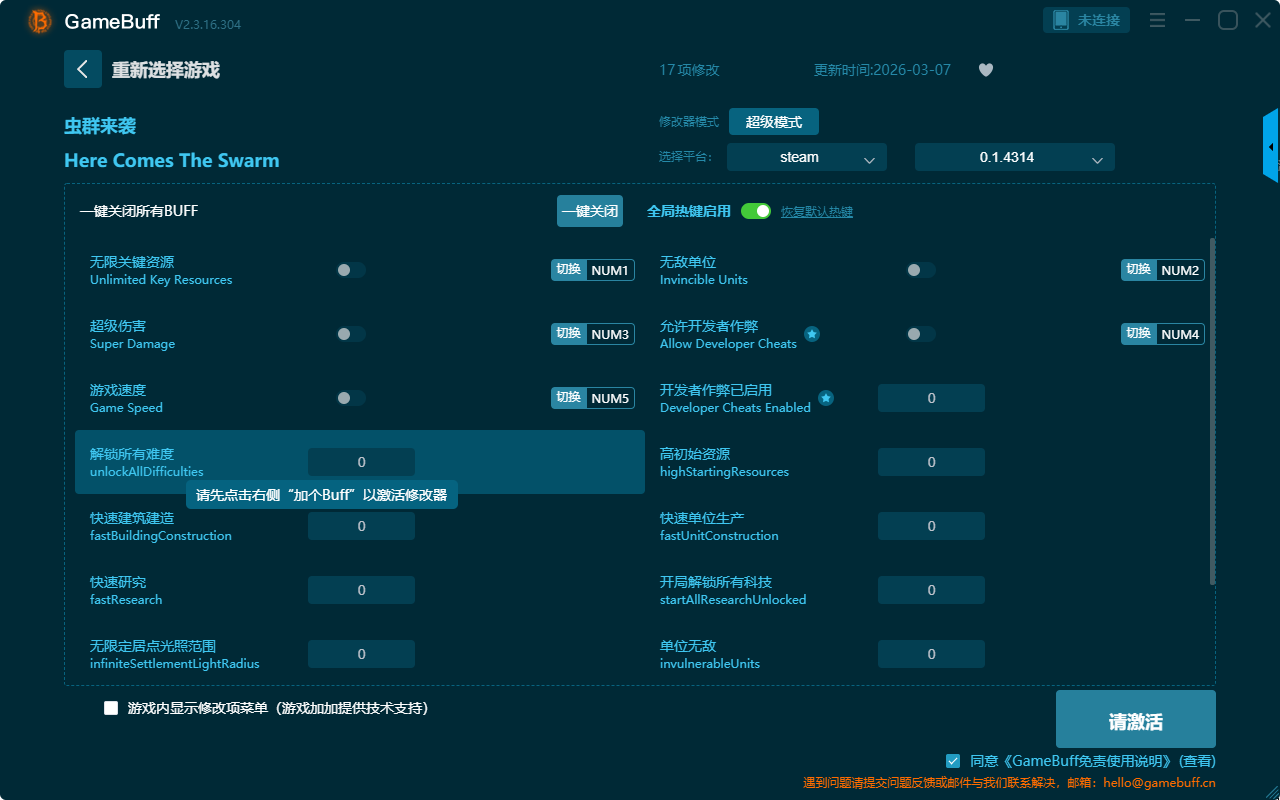Click the highStartingResources value field
Image resolution: width=1280 pixels, height=800 pixels.
[931, 462]
